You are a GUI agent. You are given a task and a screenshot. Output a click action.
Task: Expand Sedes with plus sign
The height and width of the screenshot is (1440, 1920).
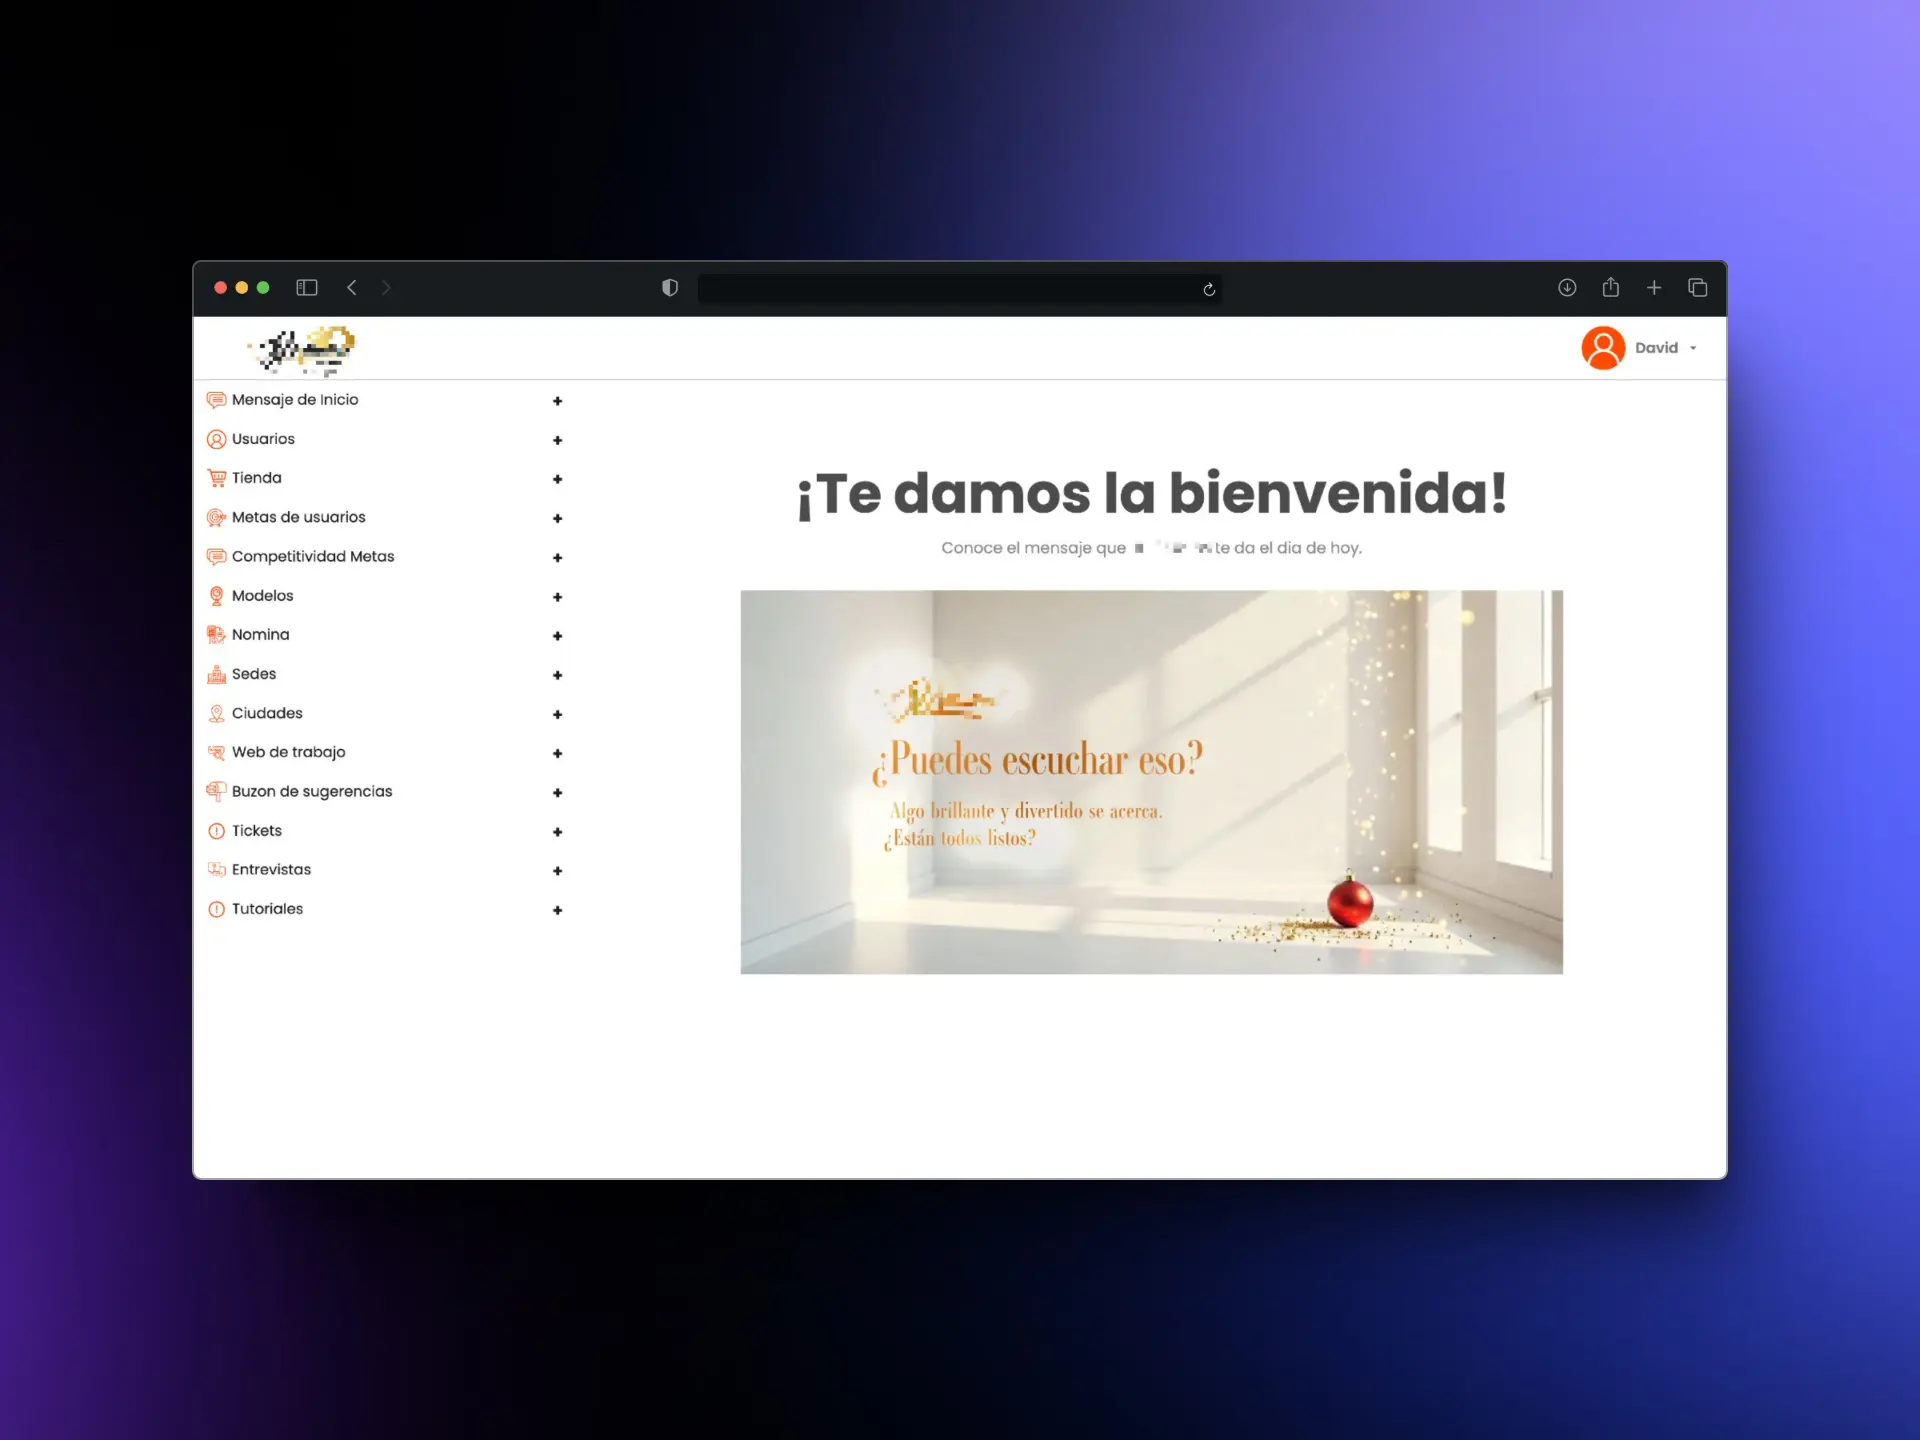558,675
